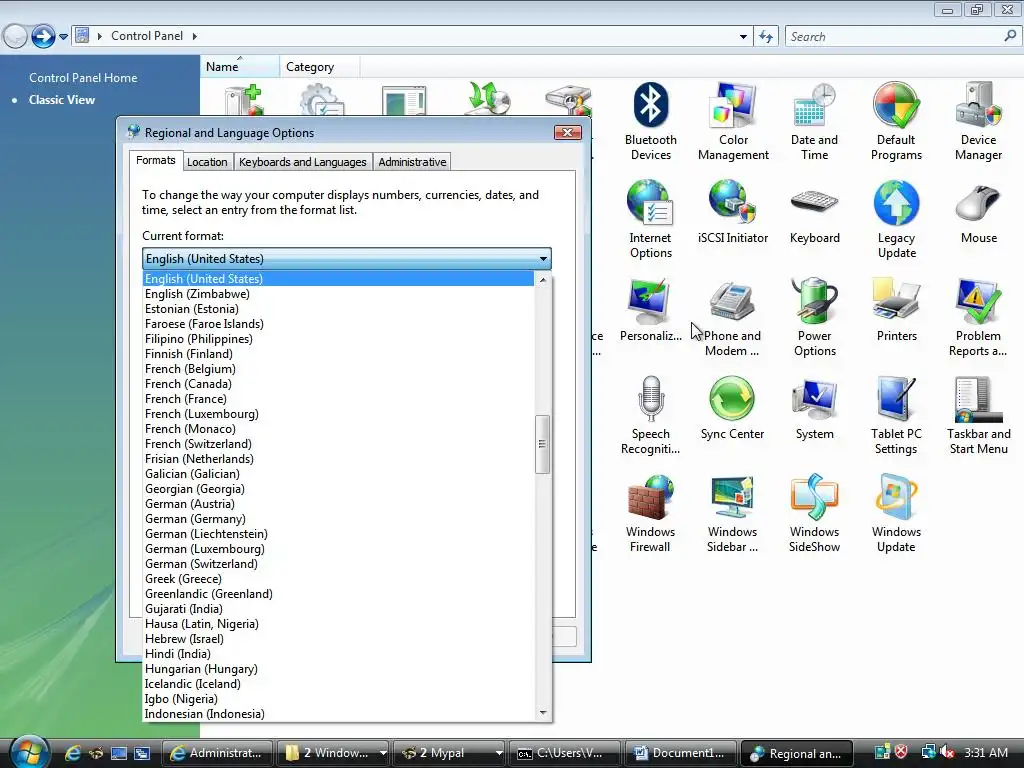Click the Start orb button
The width and height of the screenshot is (1024, 768).
point(28,752)
